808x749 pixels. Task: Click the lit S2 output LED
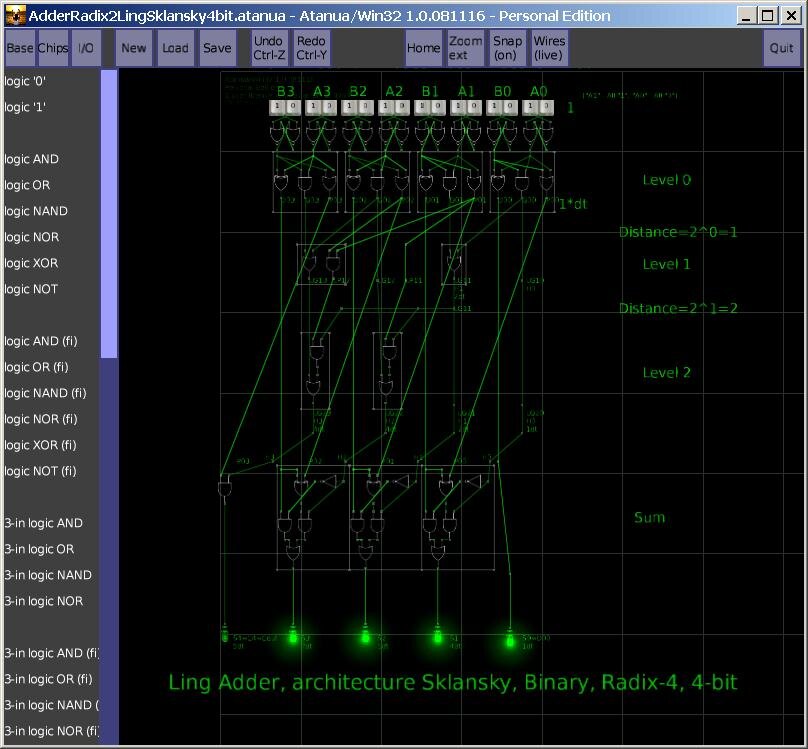point(365,637)
